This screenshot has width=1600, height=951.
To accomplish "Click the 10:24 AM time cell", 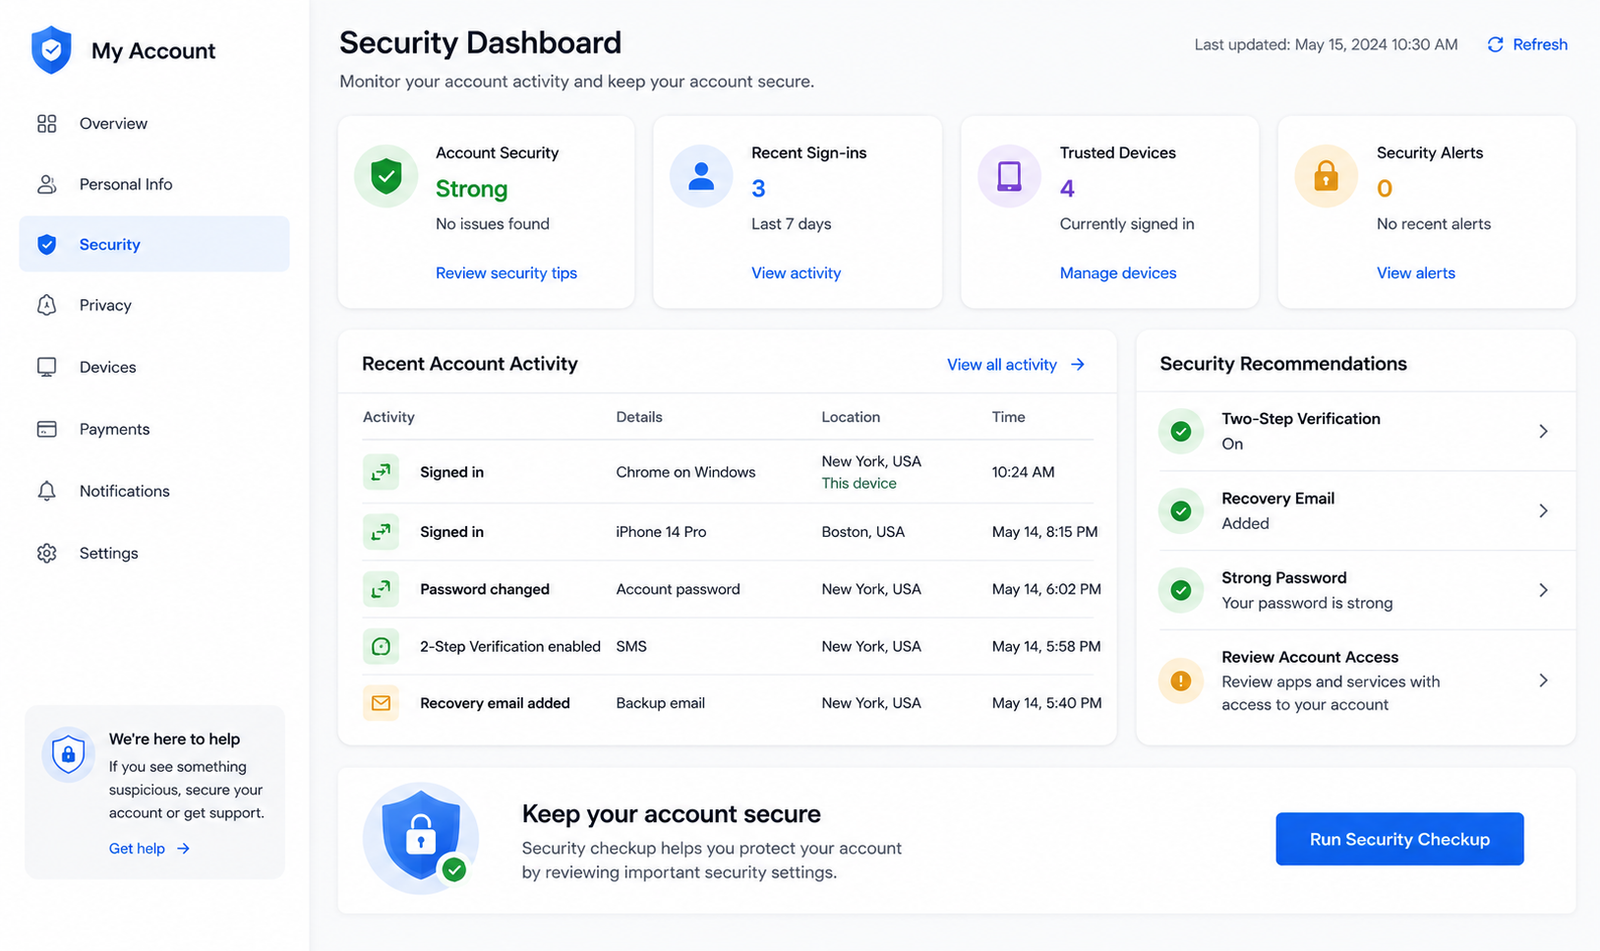I will pos(1023,472).
